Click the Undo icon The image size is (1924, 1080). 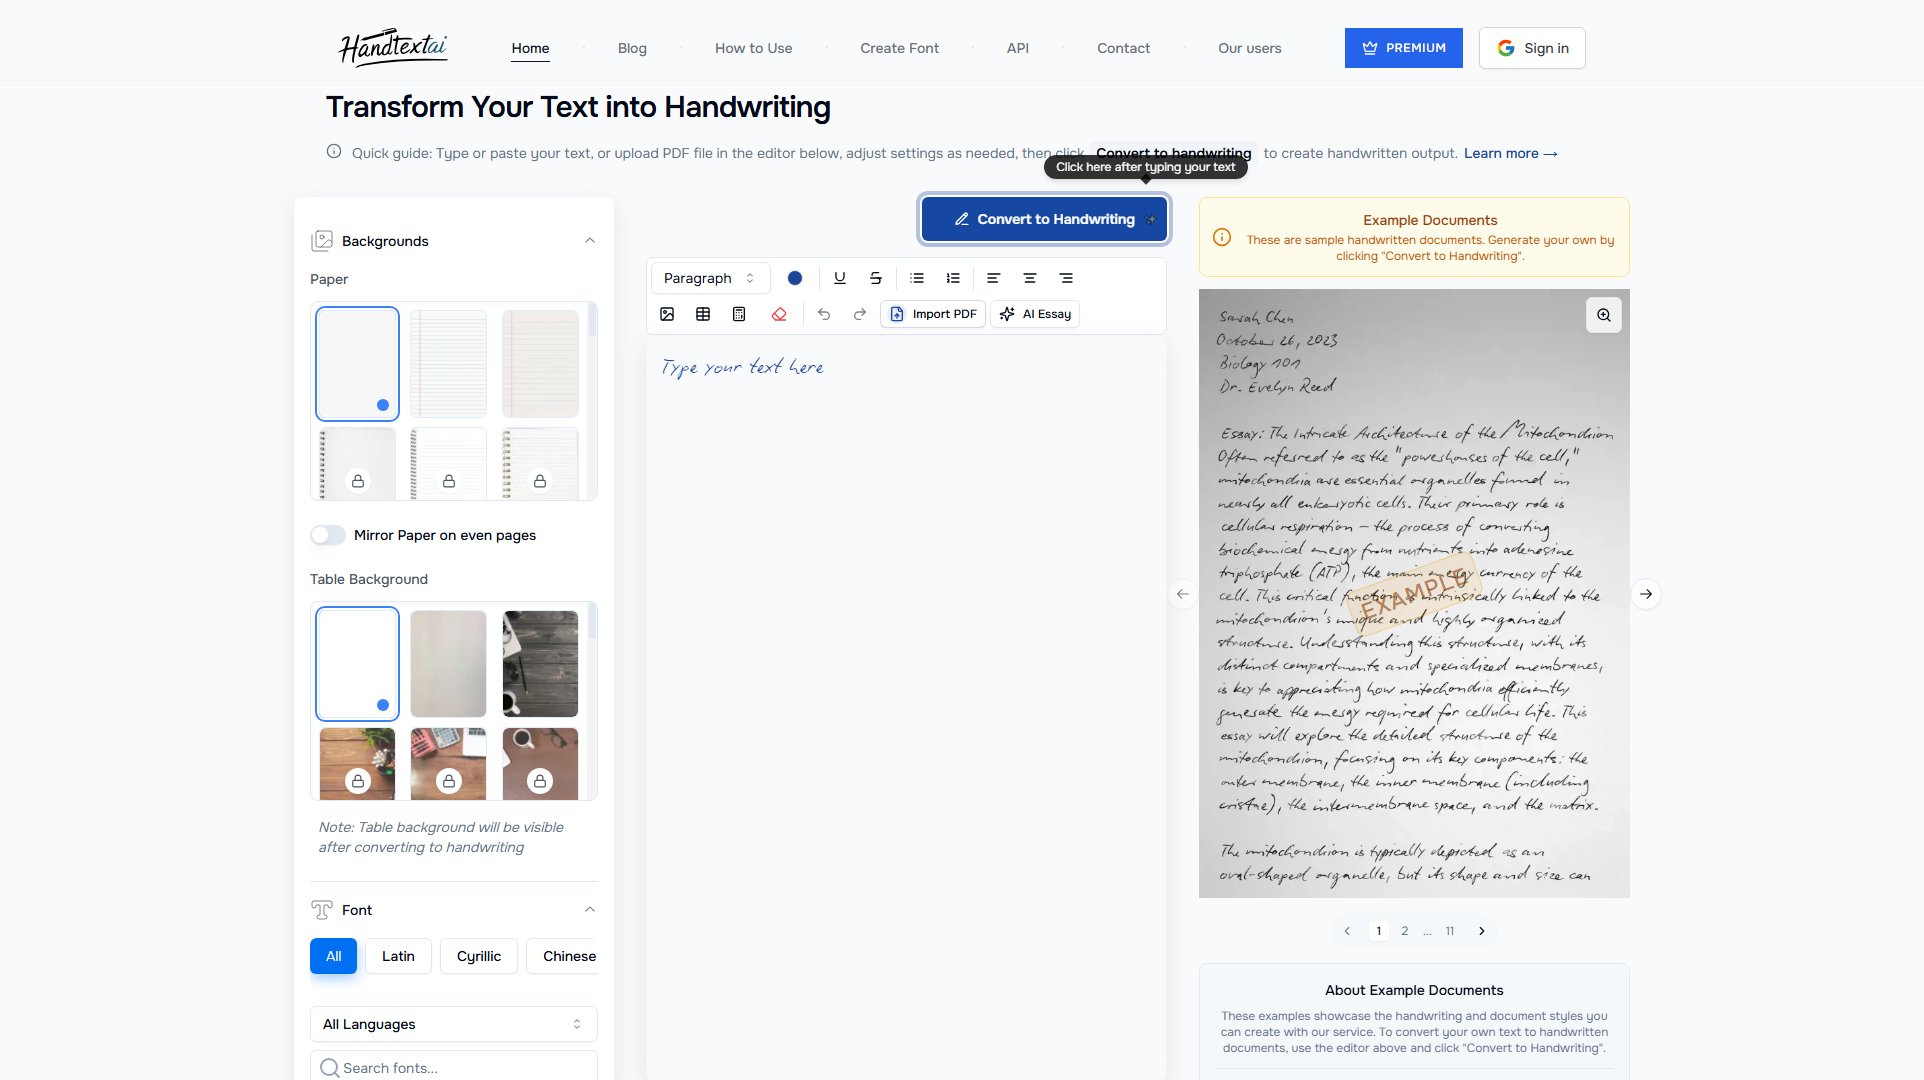tap(823, 314)
